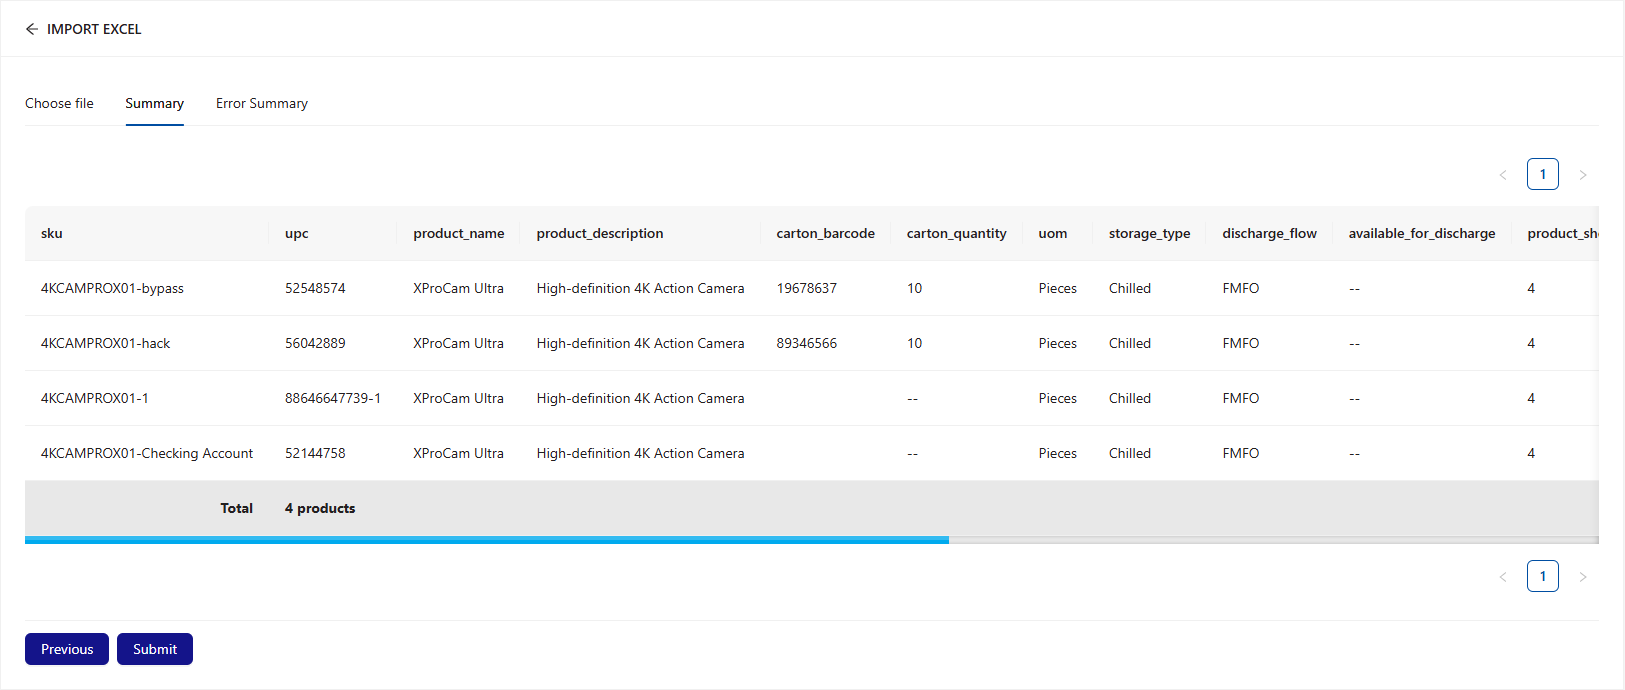
Task: Select page 1 in top pagination
Action: 1543,174
